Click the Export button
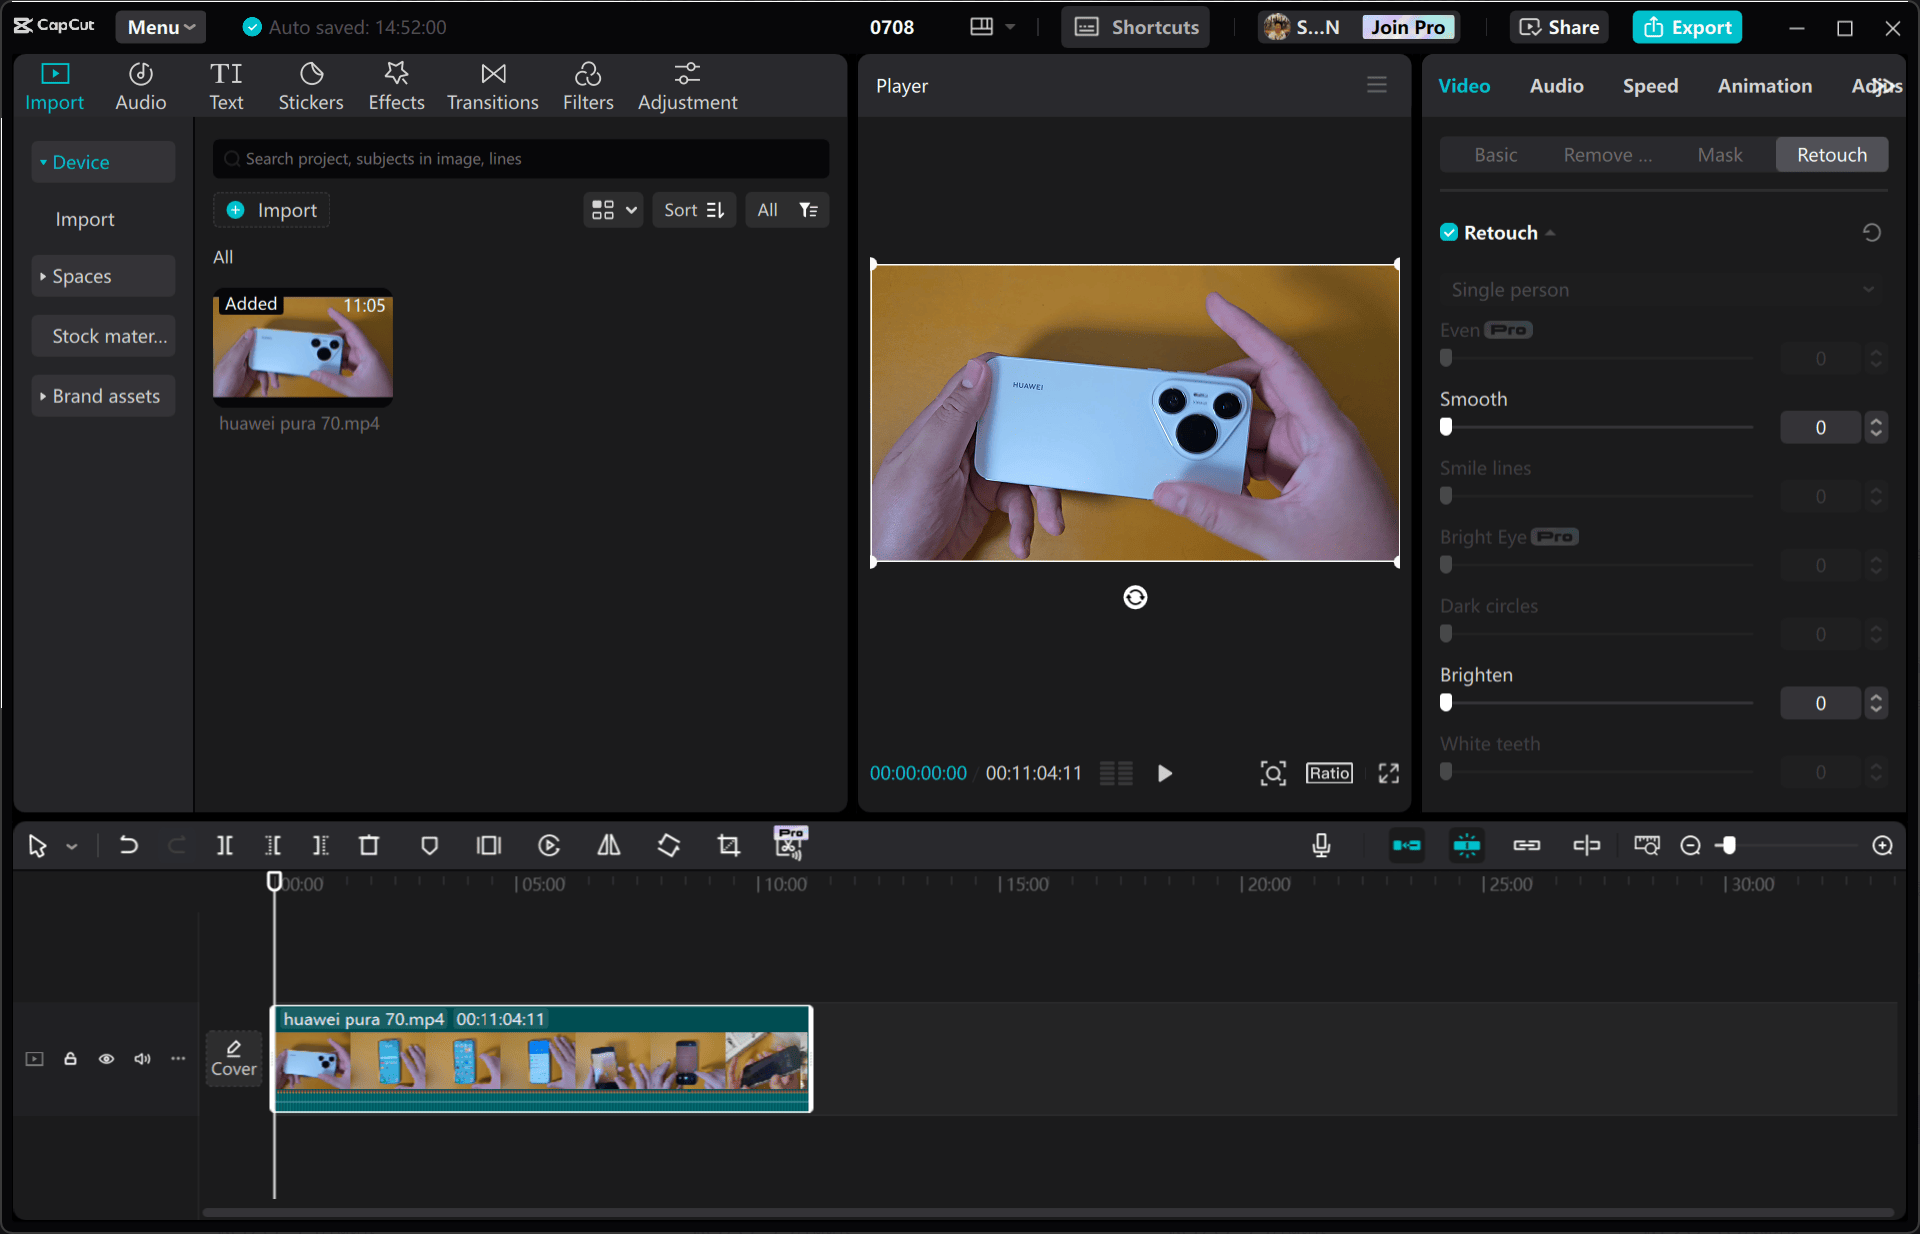 pos(1687,27)
